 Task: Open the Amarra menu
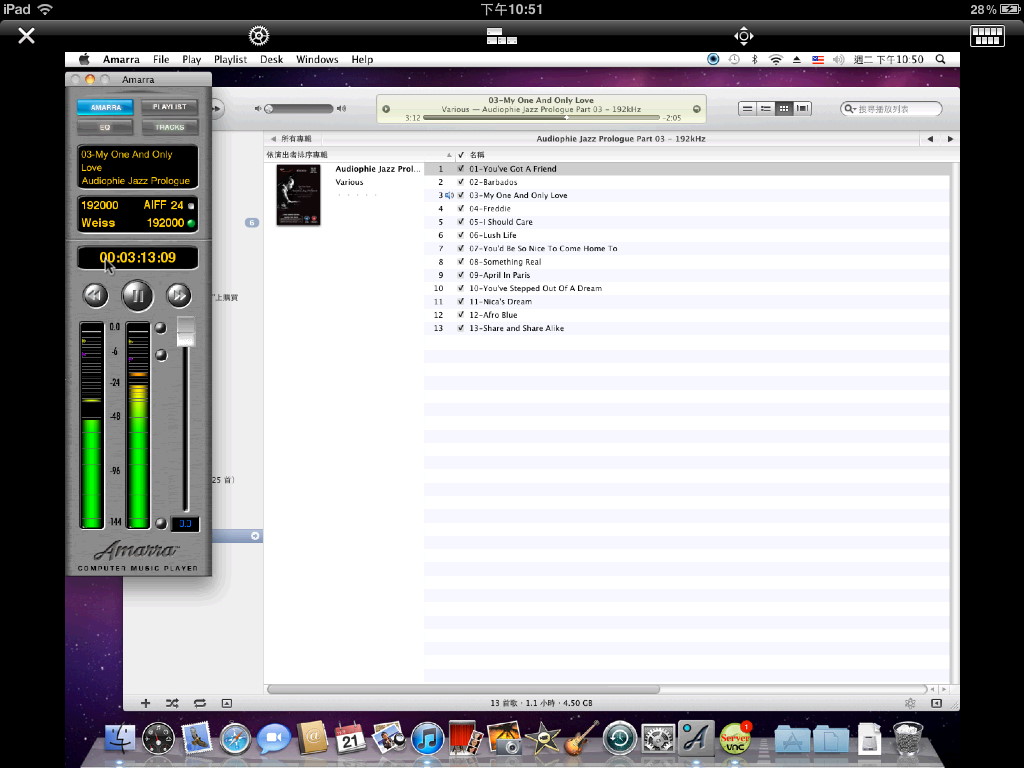[121, 59]
